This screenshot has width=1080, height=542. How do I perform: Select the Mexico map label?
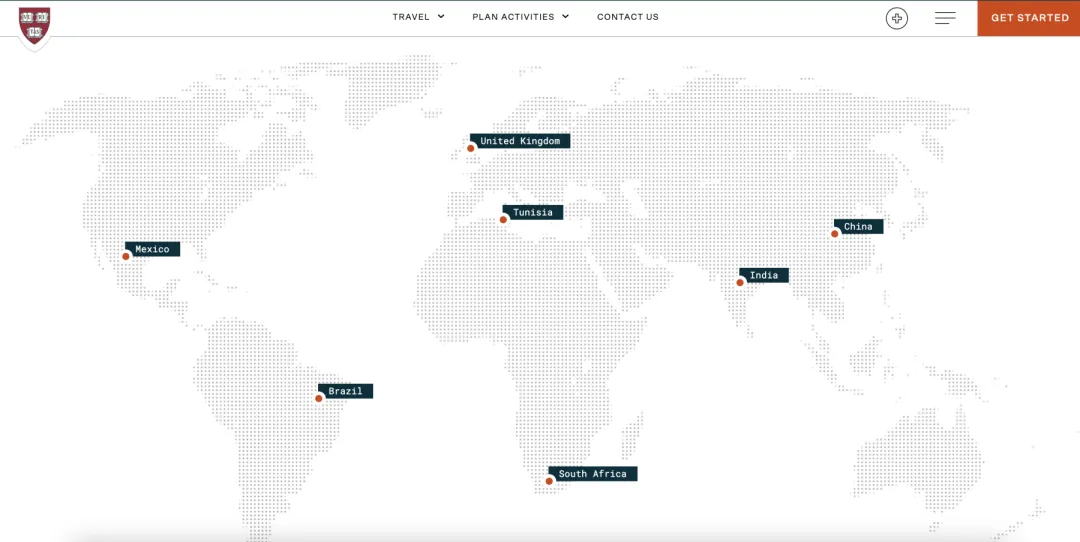tap(153, 249)
